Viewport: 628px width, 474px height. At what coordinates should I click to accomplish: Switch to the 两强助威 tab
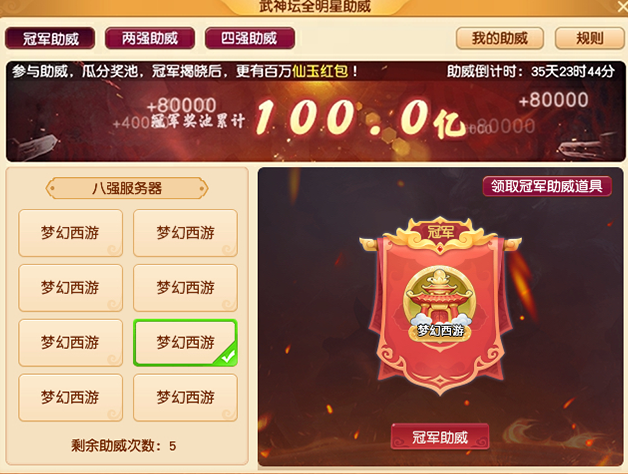tap(150, 38)
